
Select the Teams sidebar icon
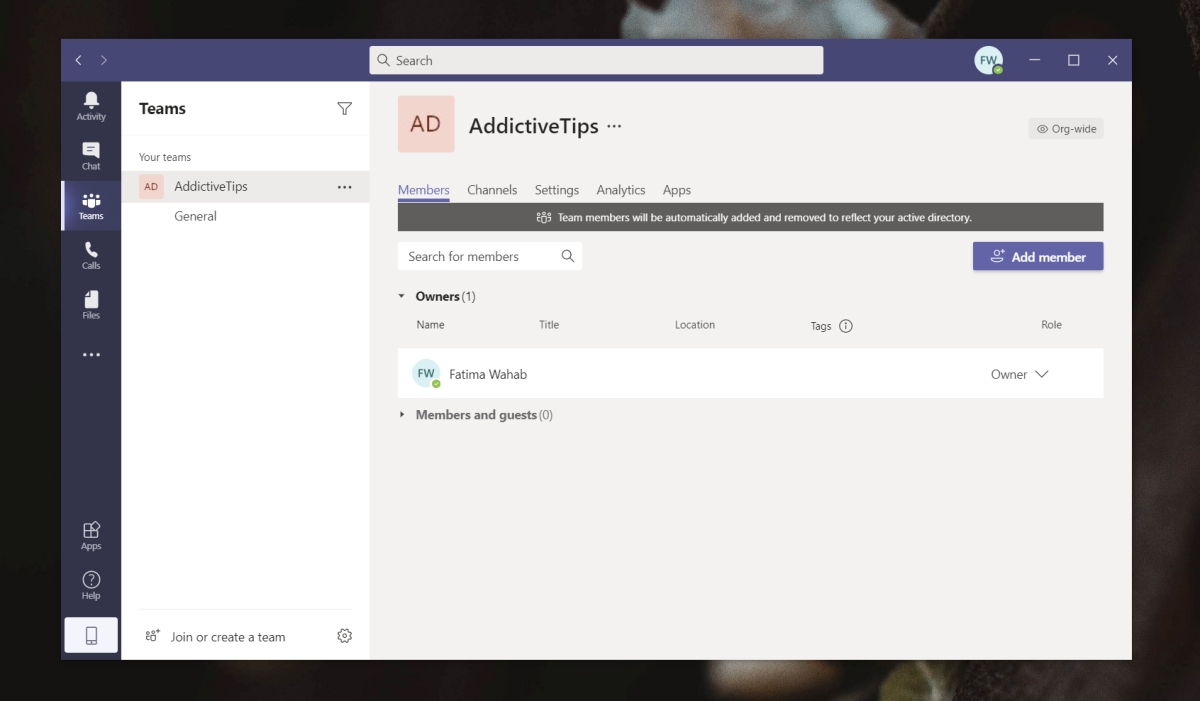pyautogui.click(x=91, y=205)
